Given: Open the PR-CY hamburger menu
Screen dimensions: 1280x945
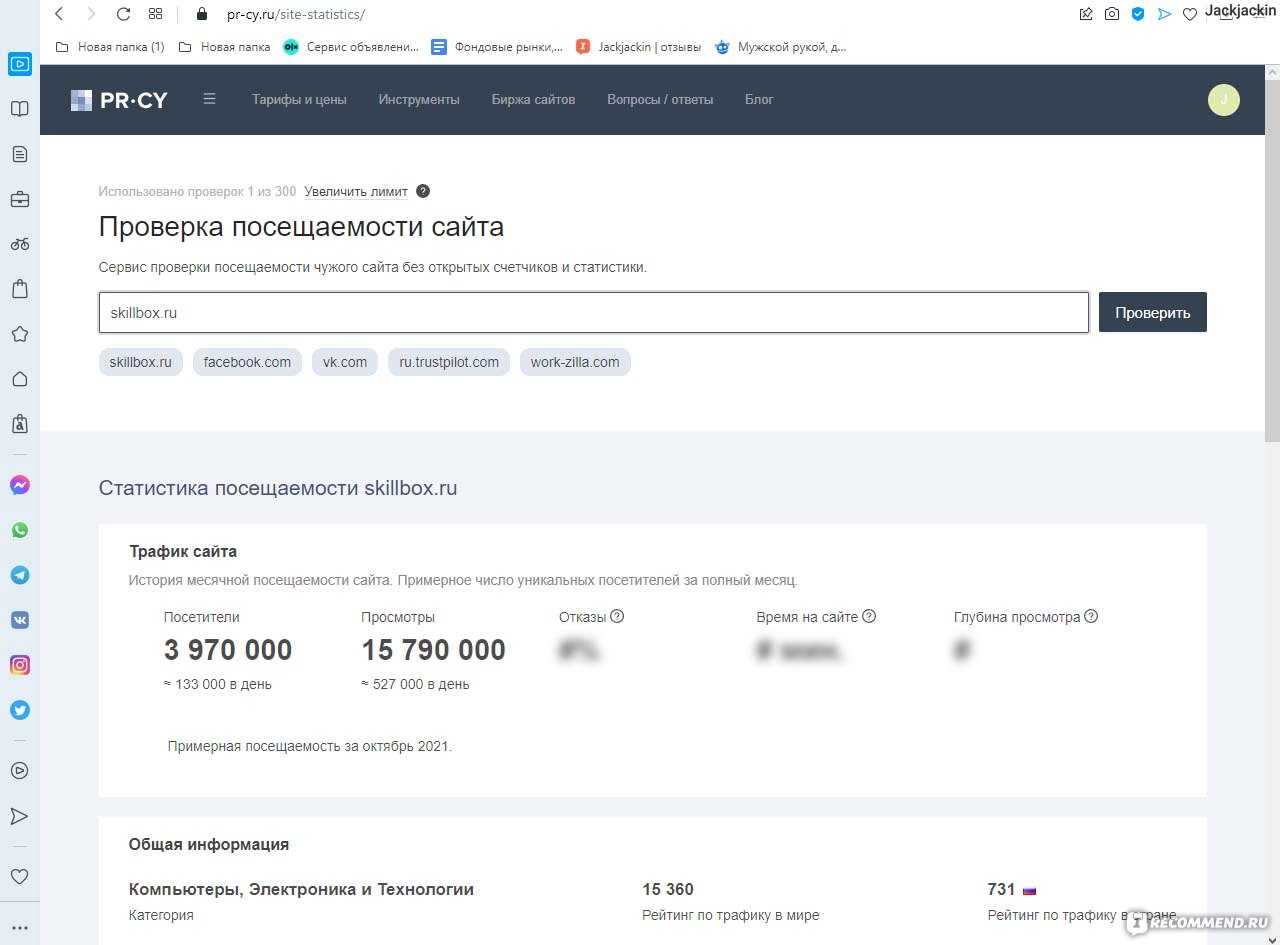Looking at the screenshot, I should coord(209,99).
